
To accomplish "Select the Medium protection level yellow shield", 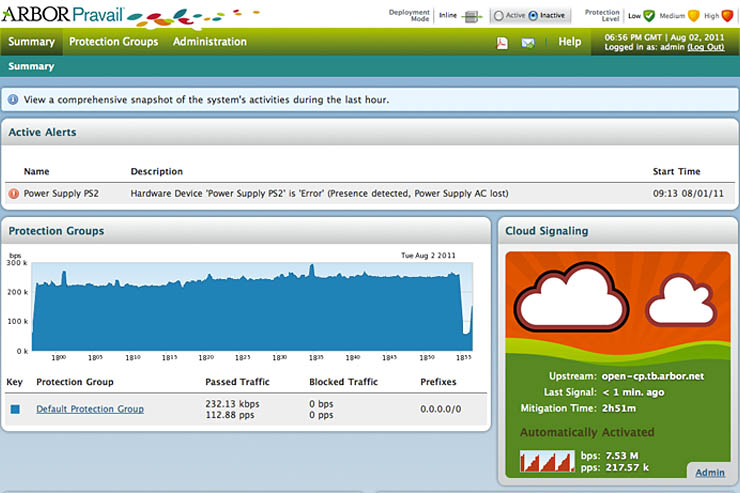I will coord(692,16).
